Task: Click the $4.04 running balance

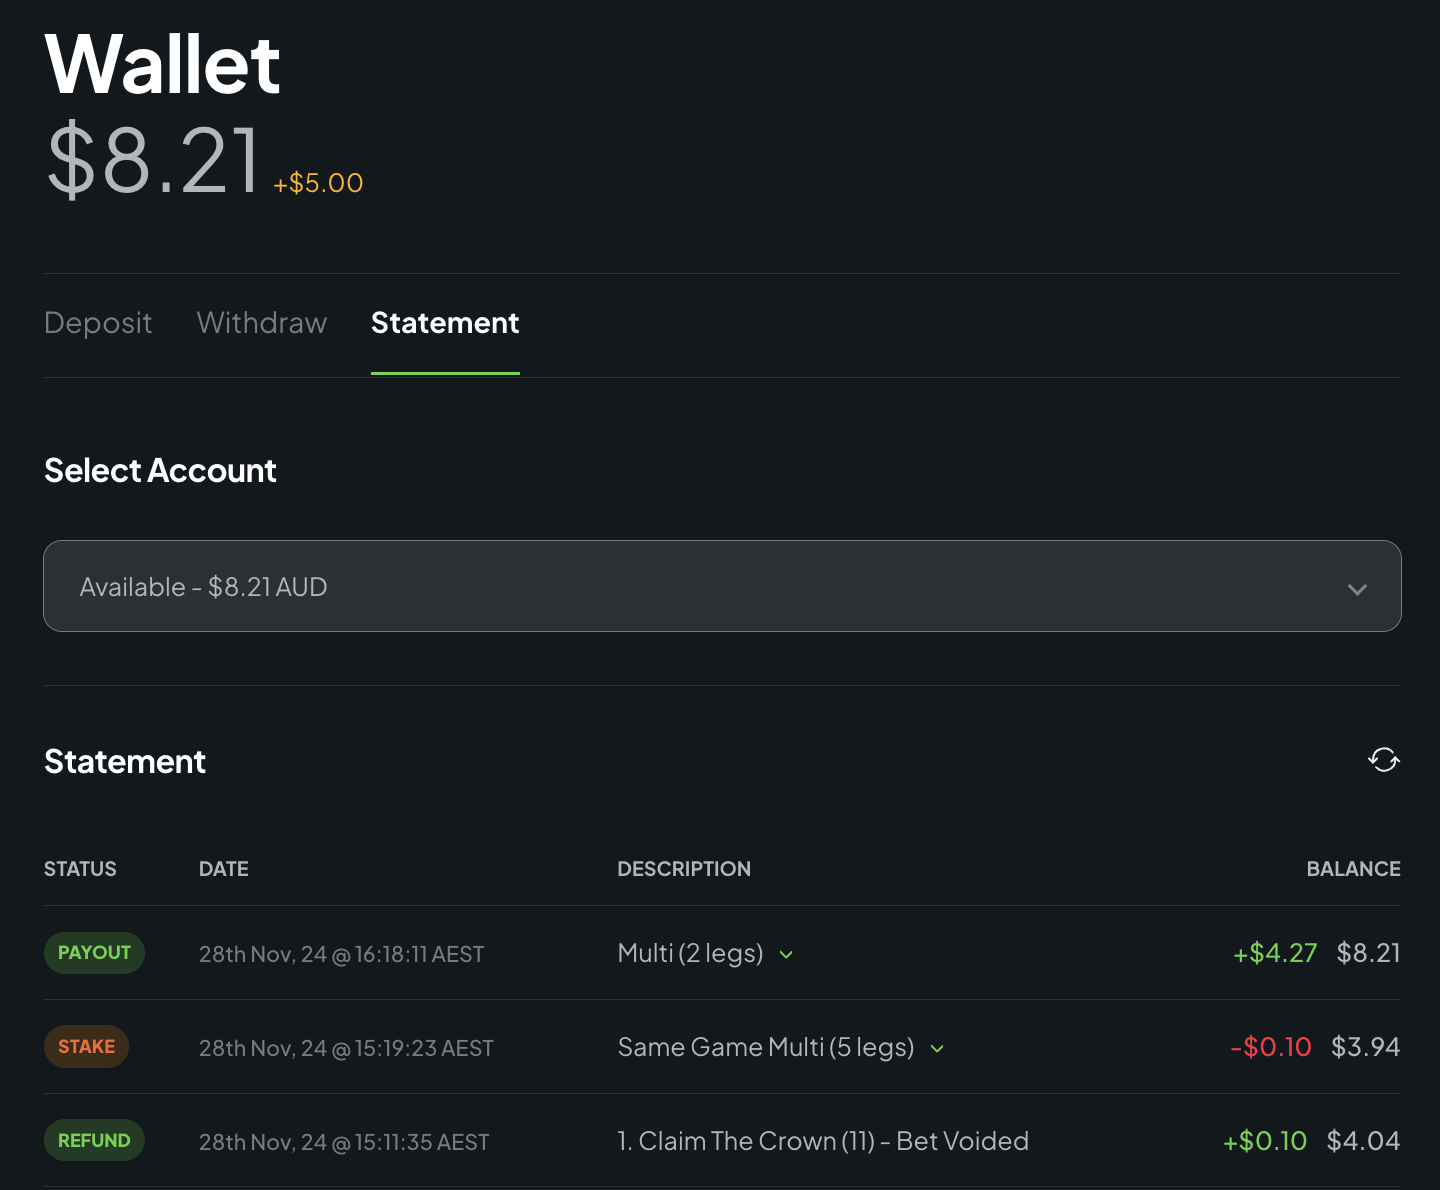Action: click(x=1364, y=1141)
